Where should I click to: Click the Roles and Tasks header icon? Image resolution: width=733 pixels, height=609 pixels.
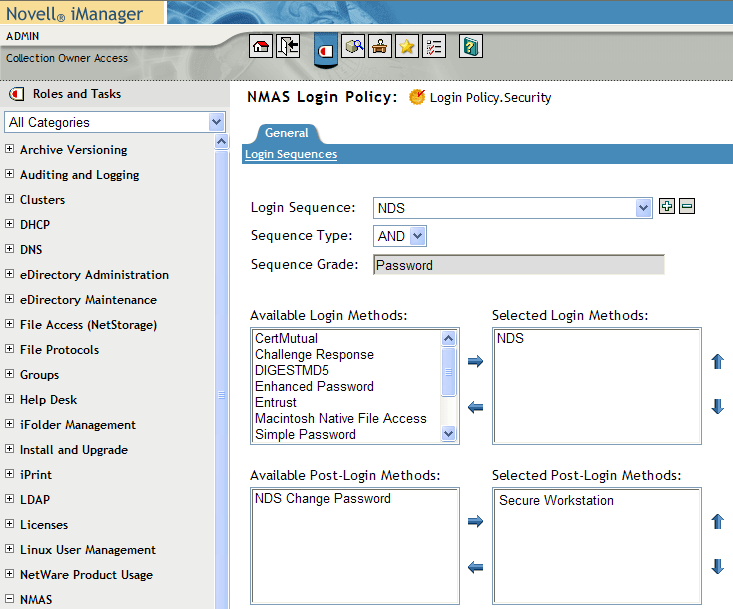(x=17, y=94)
